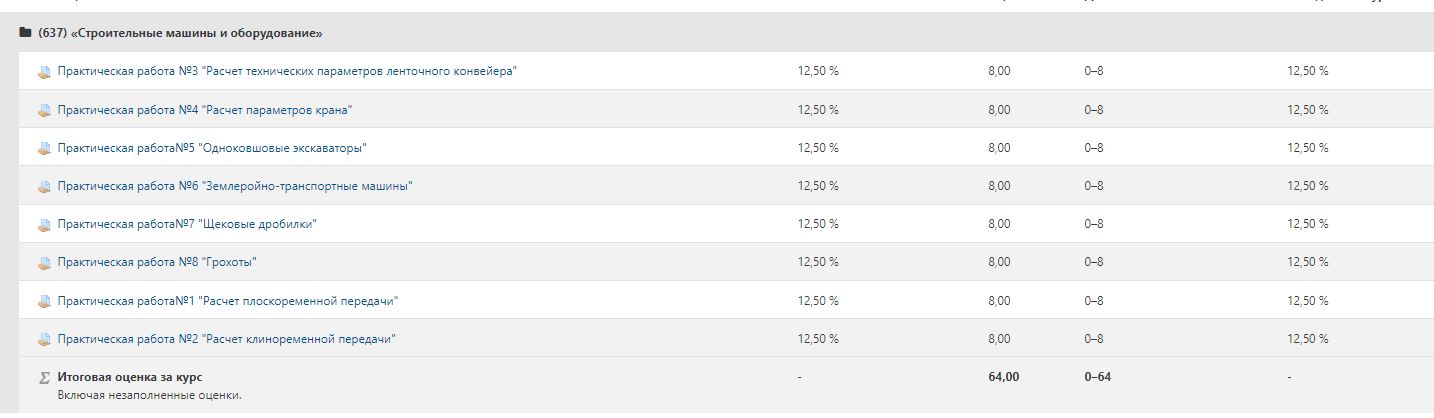Click assignment icon beside "Расчет клиноременной передачи"
This screenshot has width=1434, height=418.
pos(44,339)
